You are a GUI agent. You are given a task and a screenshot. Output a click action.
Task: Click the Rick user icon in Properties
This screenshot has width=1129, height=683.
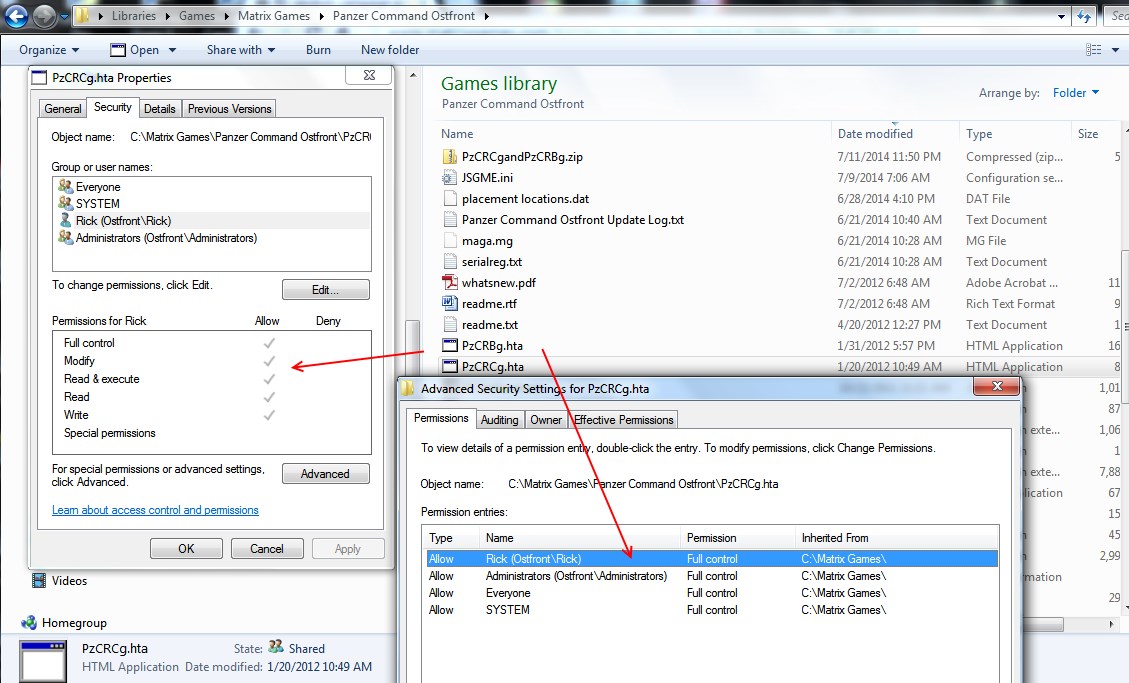(x=66, y=220)
